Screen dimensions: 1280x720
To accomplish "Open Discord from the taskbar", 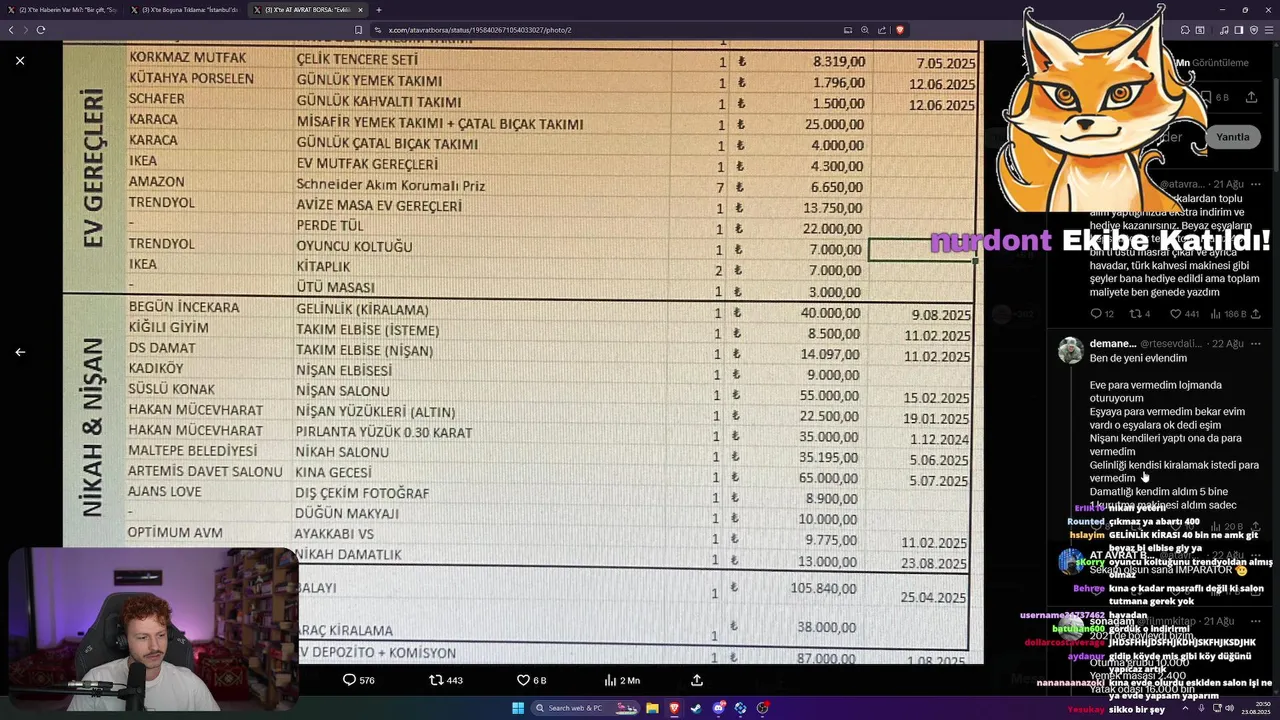I will tap(718, 708).
